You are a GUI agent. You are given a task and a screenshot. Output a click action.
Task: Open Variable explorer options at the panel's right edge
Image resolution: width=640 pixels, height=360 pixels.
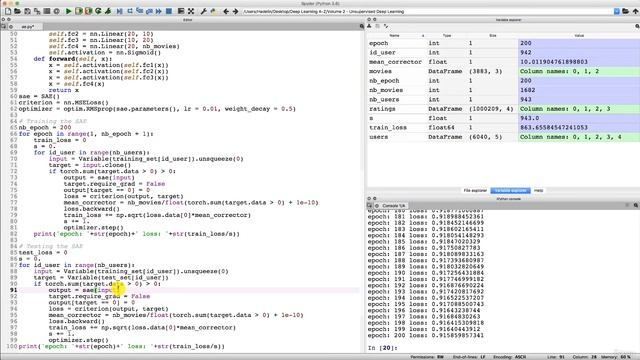pyautogui.click(x=637, y=27)
